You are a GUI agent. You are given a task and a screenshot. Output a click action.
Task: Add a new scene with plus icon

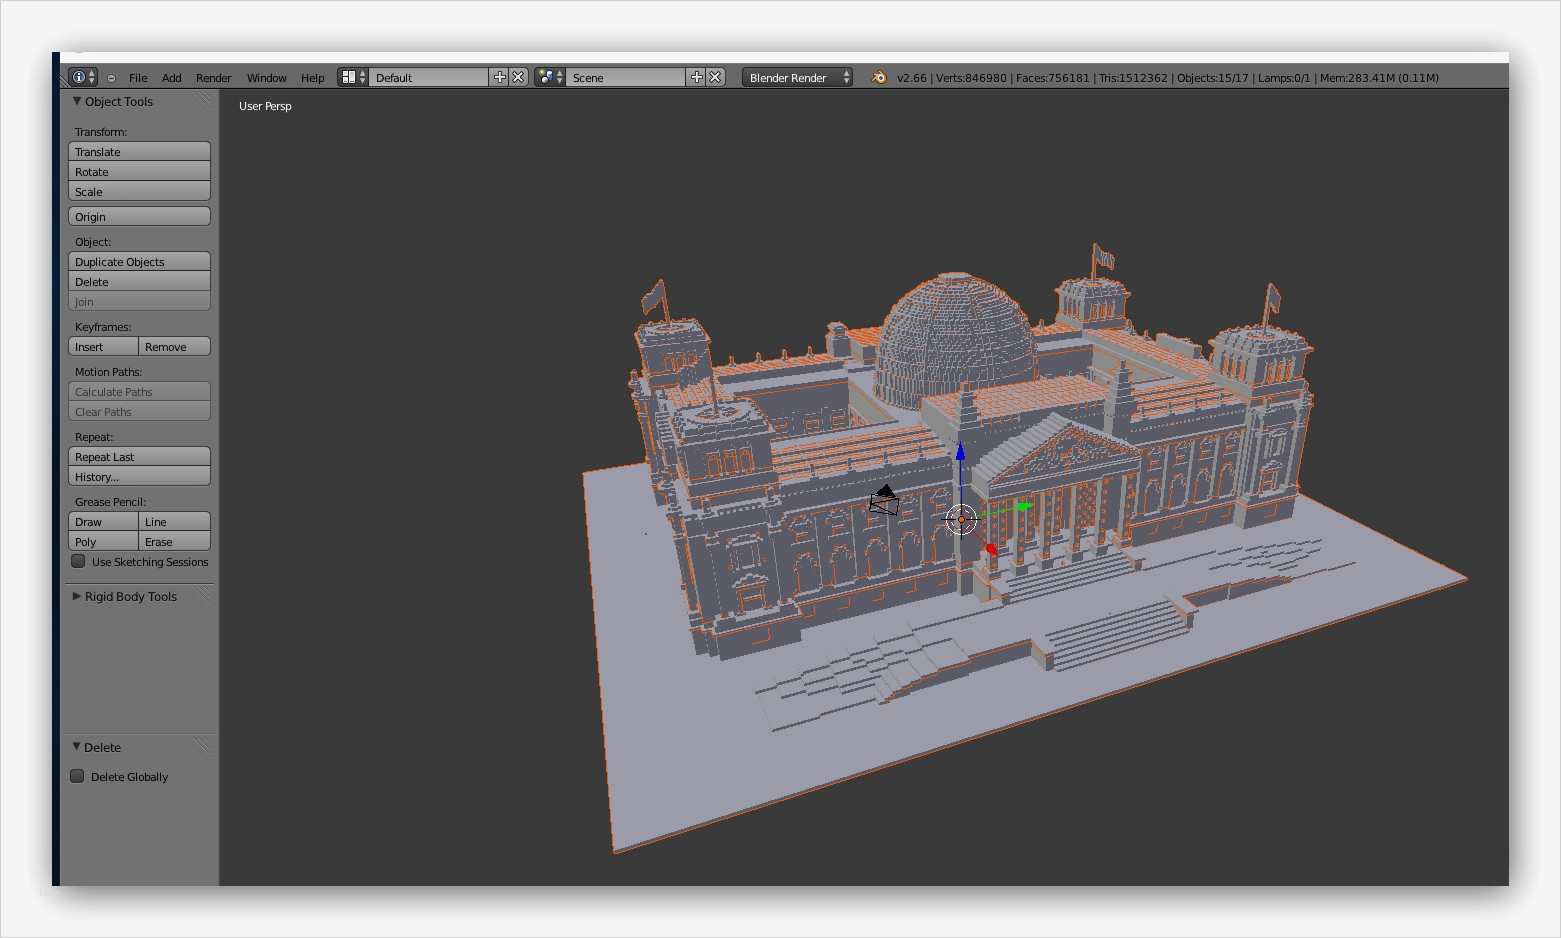(697, 77)
